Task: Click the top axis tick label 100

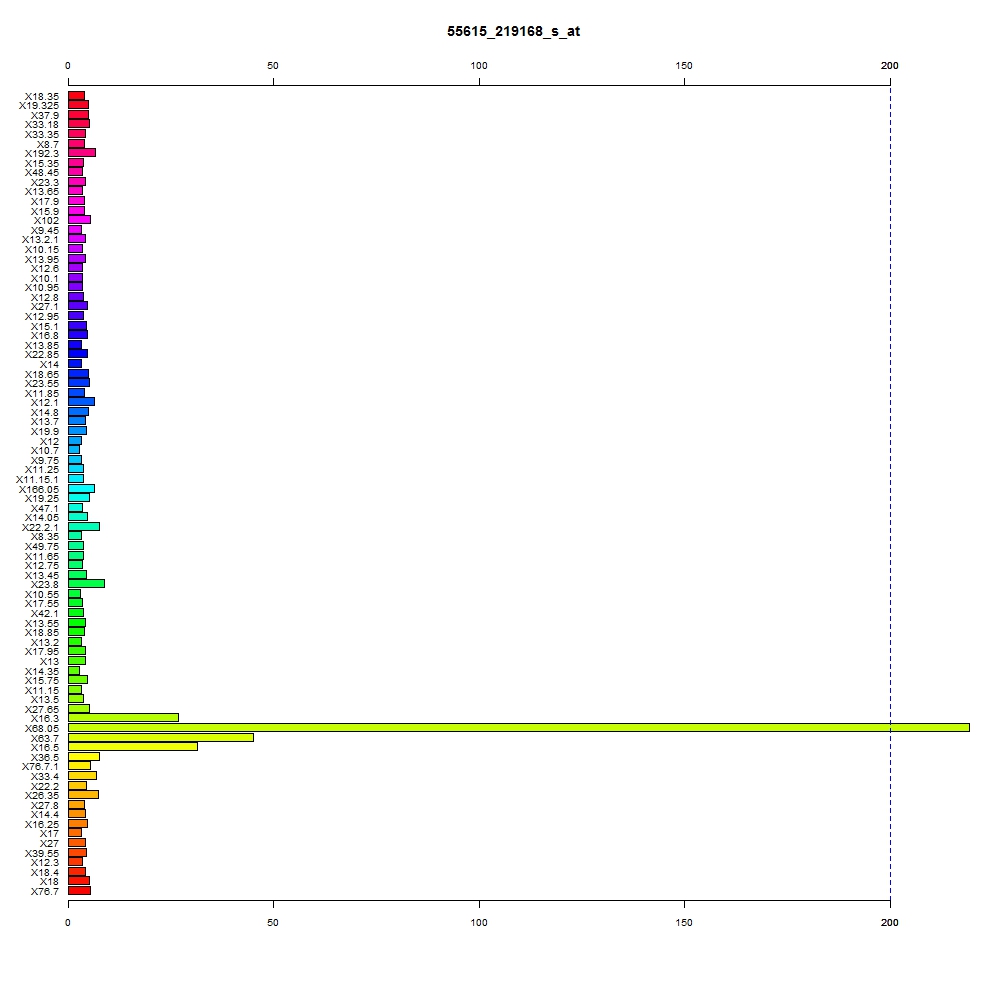Action: (x=479, y=66)
